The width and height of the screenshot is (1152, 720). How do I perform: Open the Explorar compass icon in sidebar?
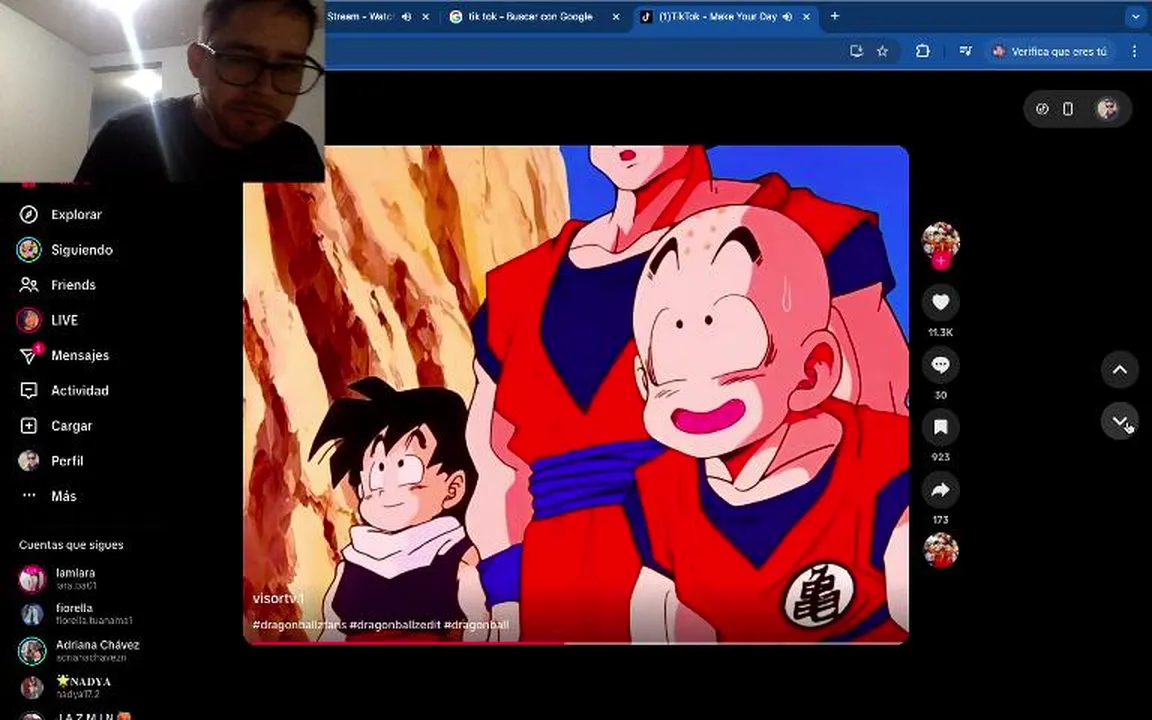(x=29, y=215)
